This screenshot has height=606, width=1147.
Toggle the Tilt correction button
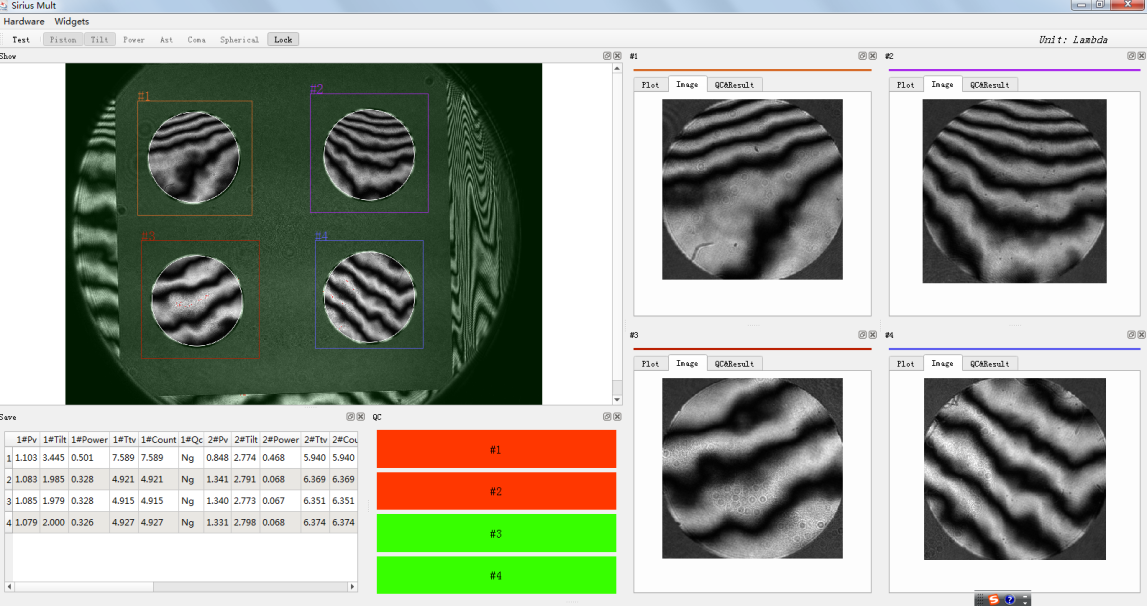coord(100,40)
